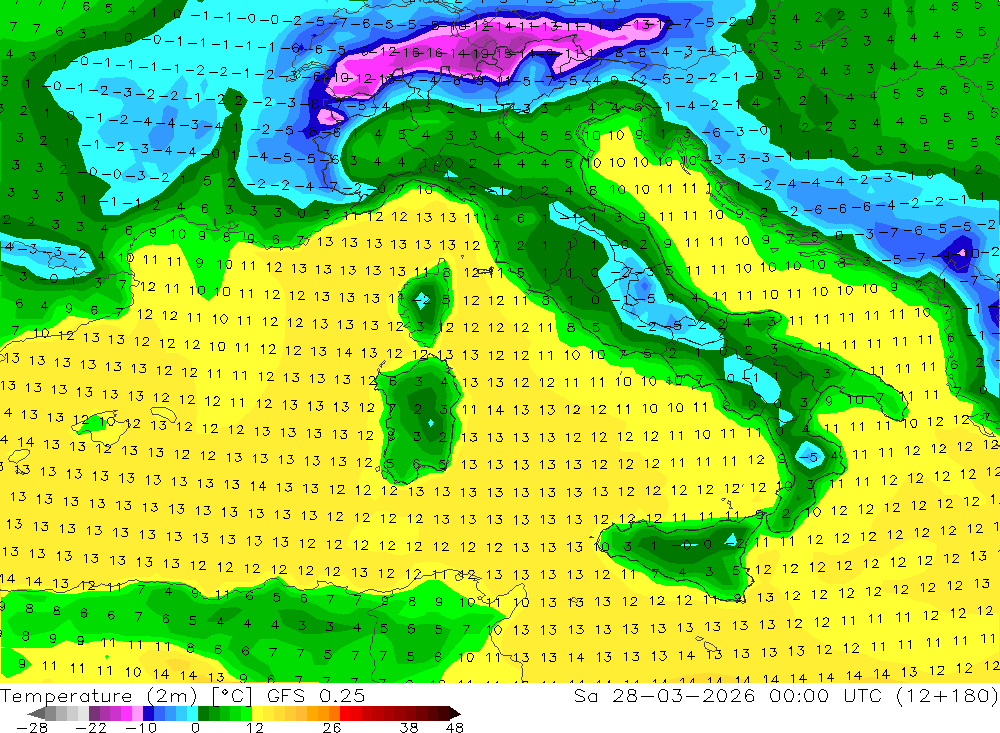Click the "[°C]" unit label
Viewport: 1000px width, 733px height.
232,695
